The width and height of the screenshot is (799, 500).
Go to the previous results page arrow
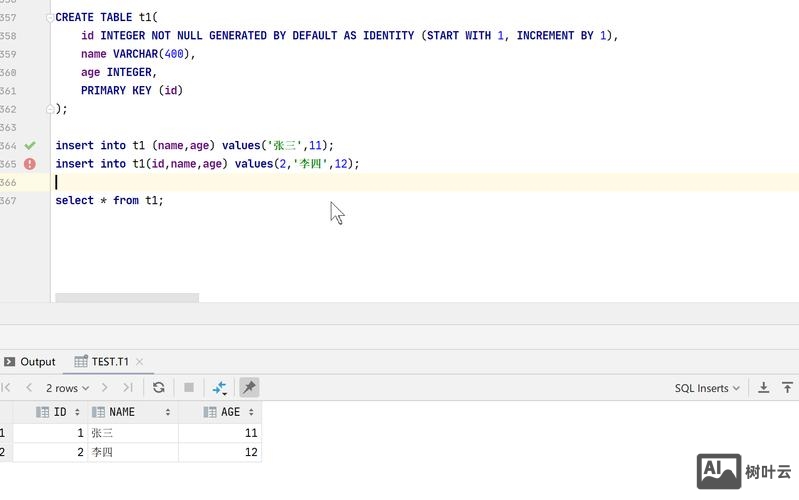29,388
